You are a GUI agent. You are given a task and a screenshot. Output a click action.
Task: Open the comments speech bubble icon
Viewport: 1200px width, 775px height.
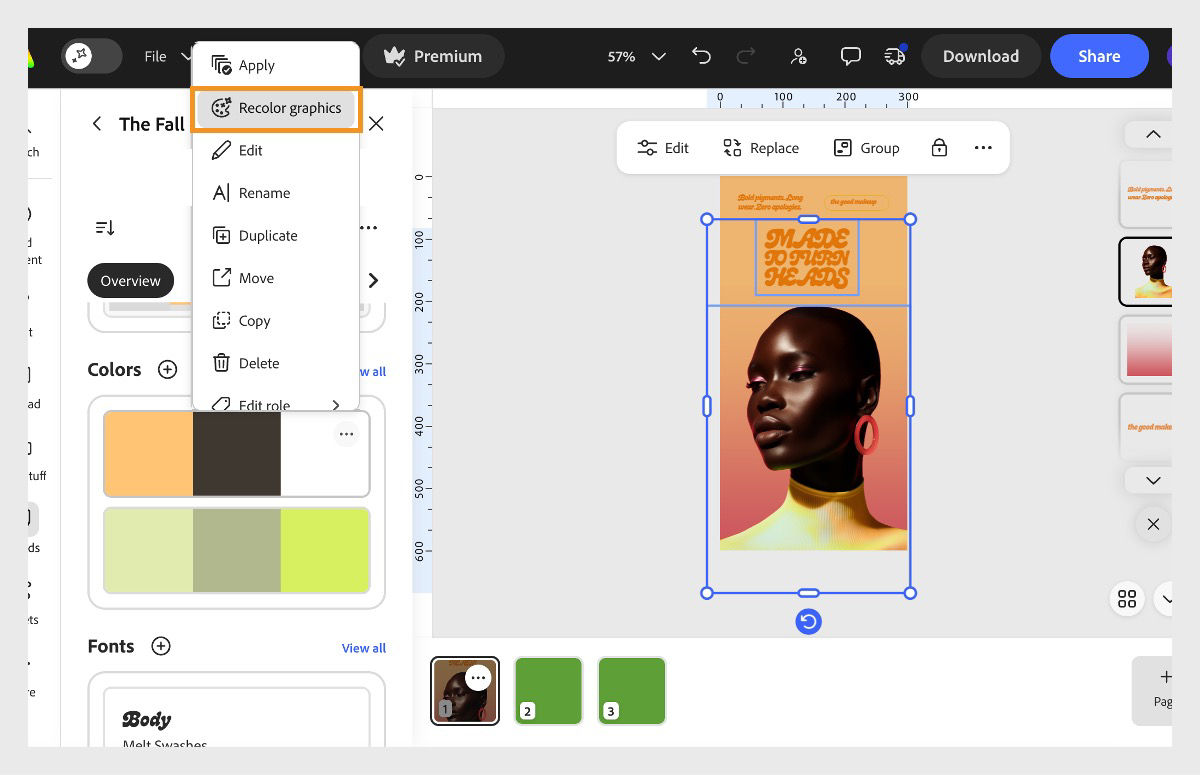coord(850,56)
